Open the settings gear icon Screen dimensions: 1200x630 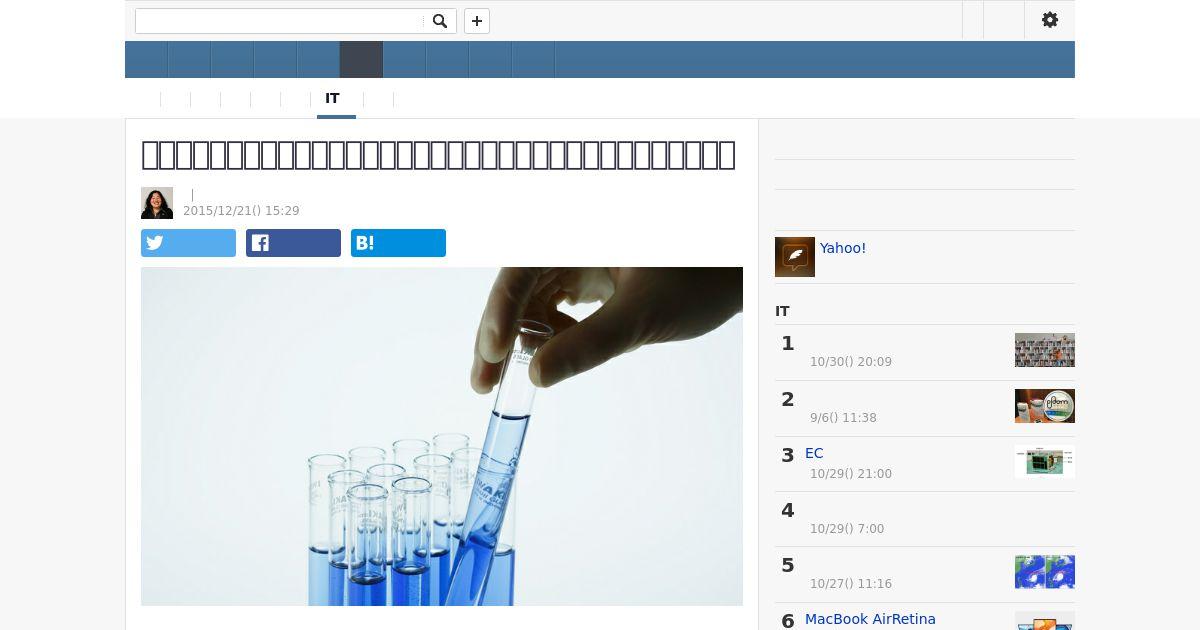click(x=1050, y=20)
